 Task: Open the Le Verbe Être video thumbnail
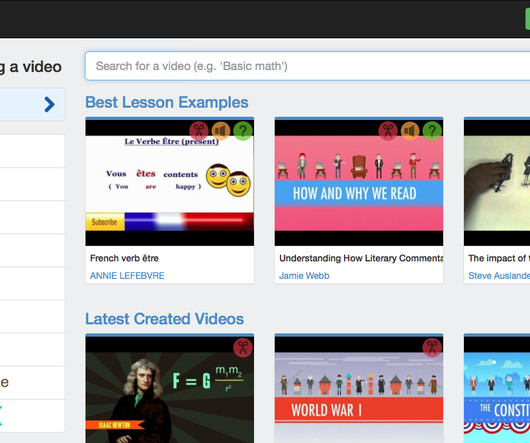click(x=170, y=182)
